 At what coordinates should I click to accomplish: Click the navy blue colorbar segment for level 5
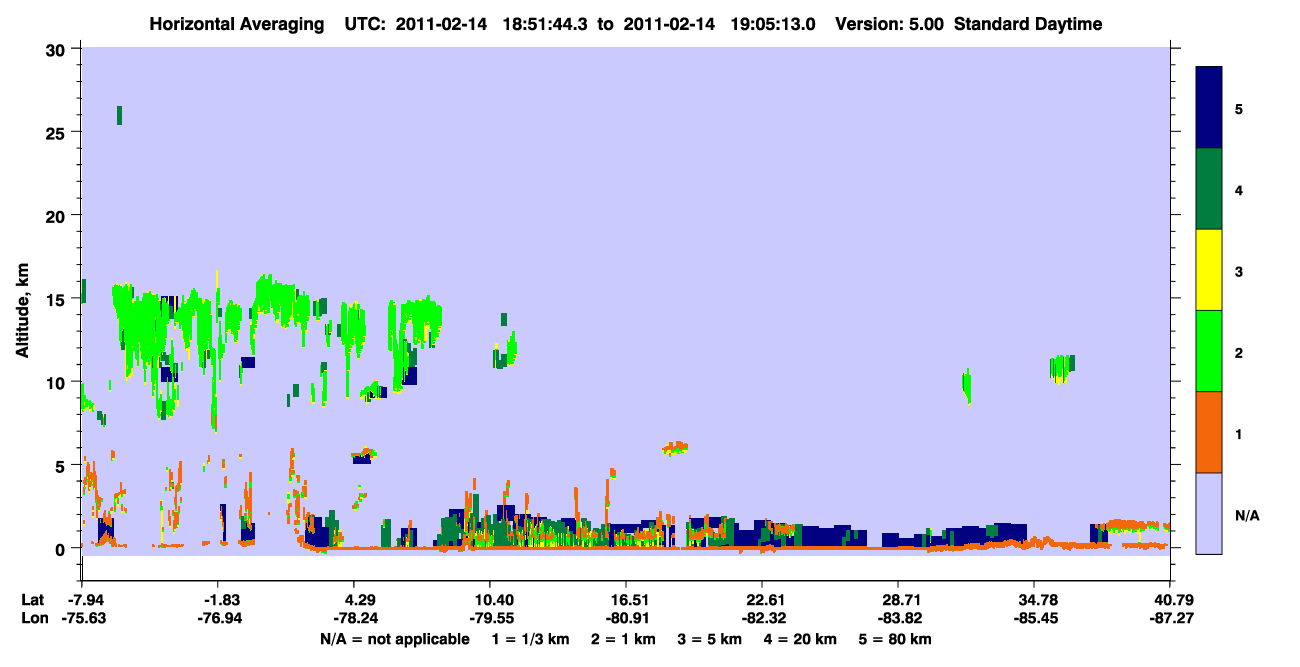1209,108
